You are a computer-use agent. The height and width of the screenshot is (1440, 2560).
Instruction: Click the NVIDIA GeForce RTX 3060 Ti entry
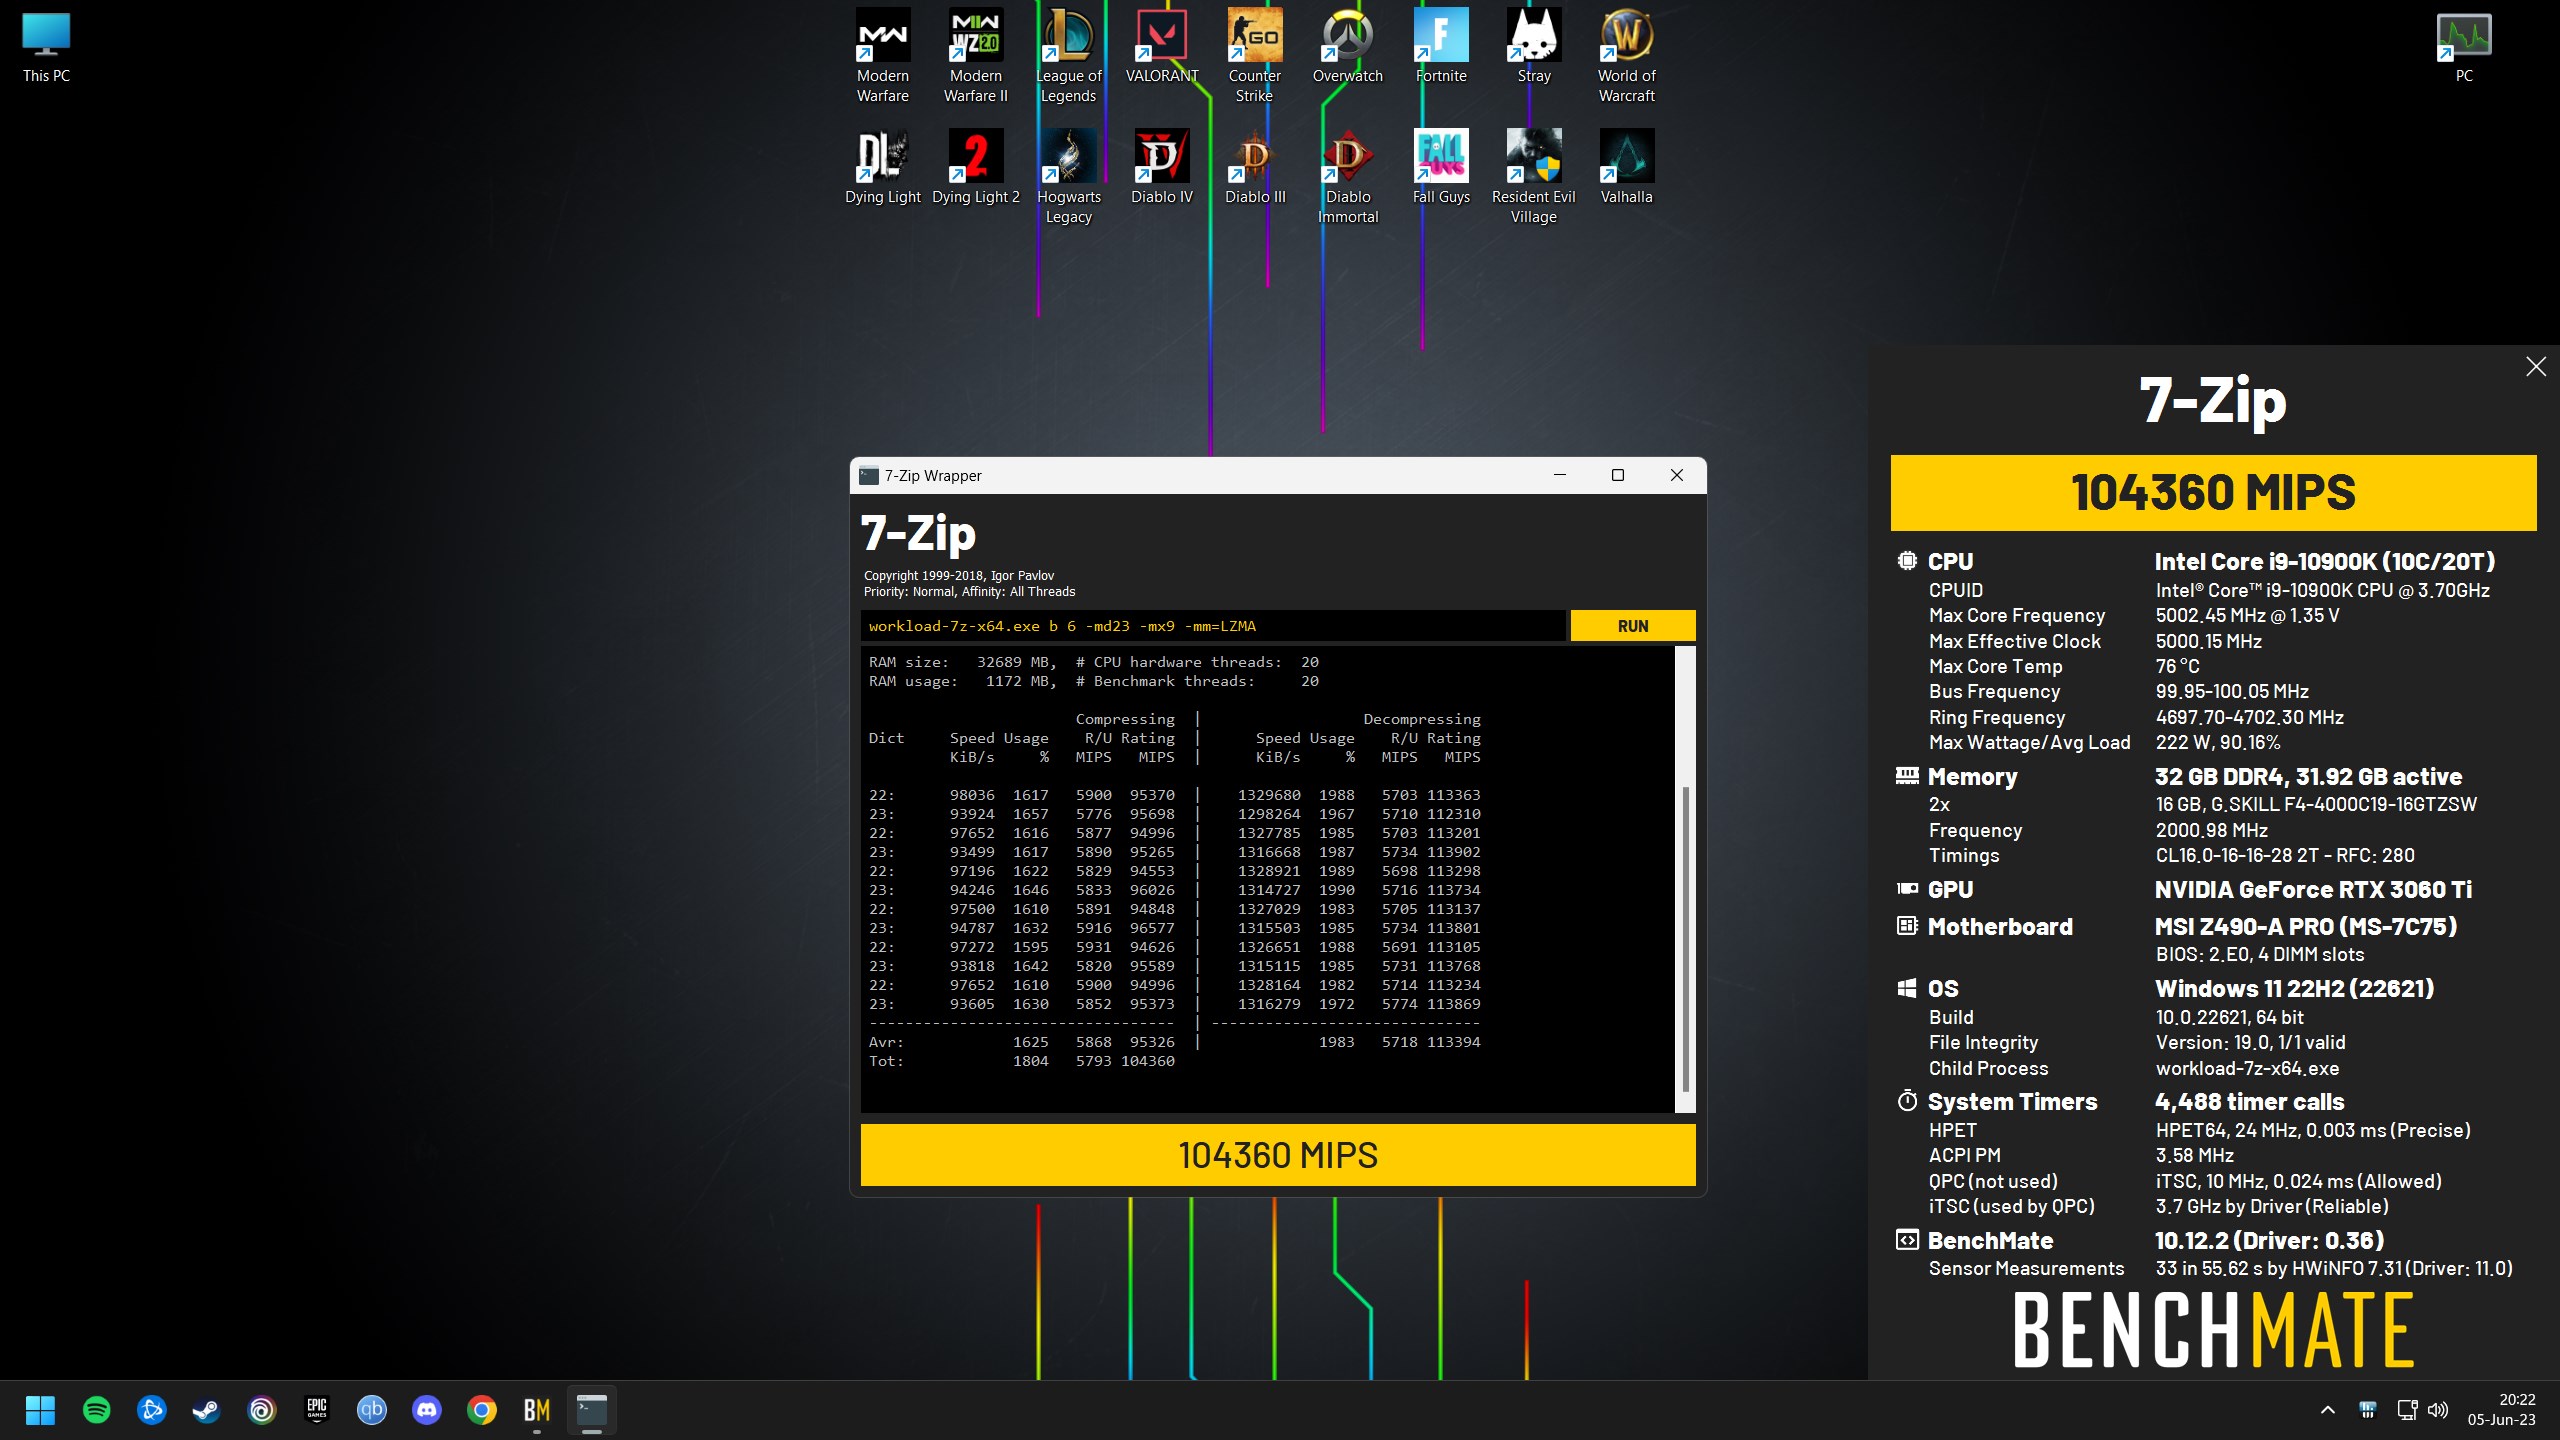[2312, 890]
